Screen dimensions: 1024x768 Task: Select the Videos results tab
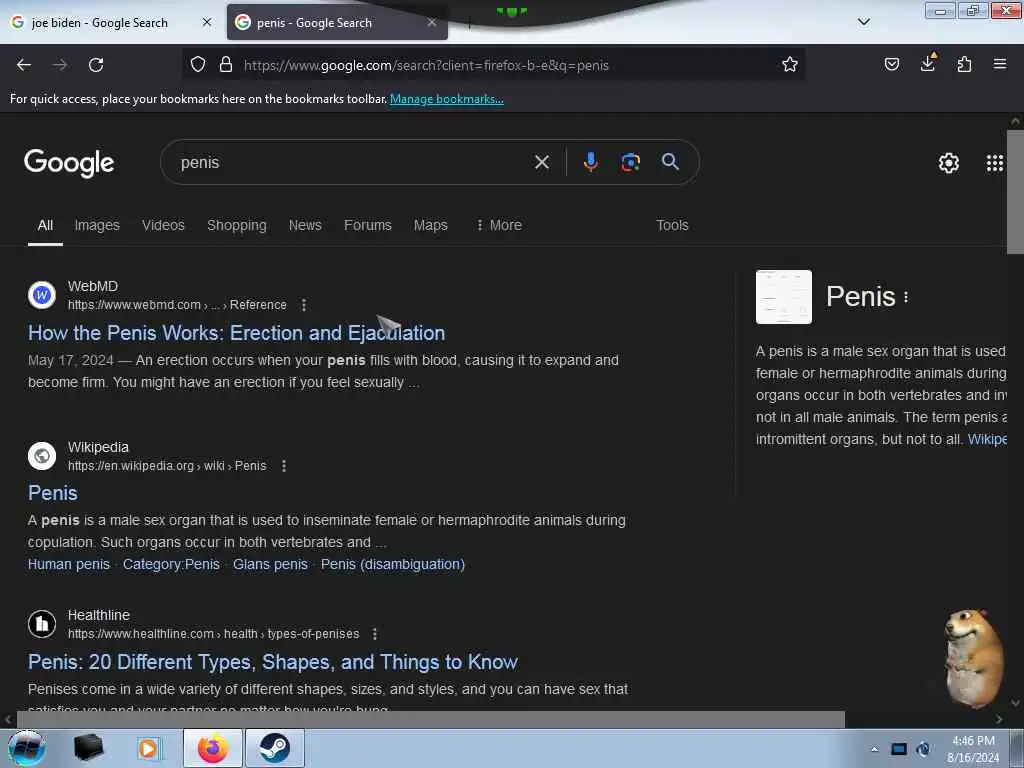click(x=163, y=225)
